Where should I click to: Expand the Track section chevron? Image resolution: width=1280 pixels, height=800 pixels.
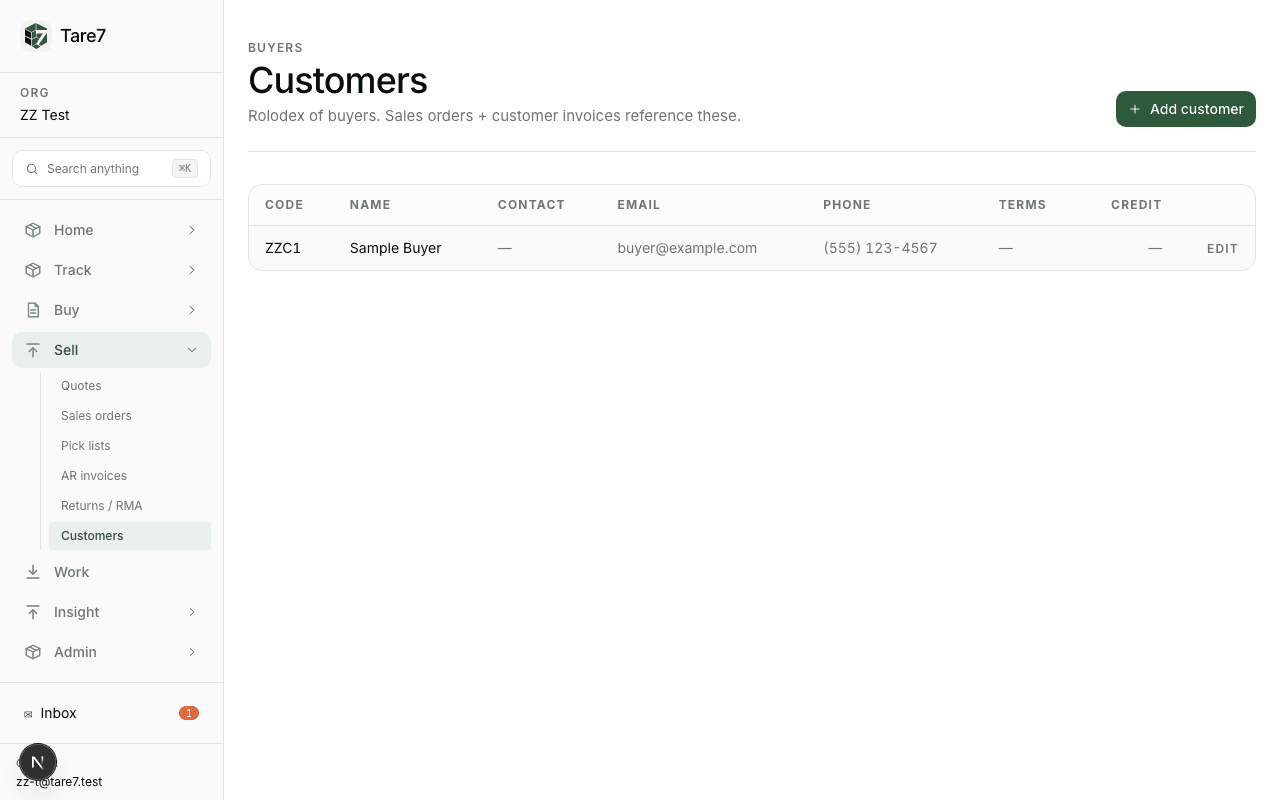192,270
